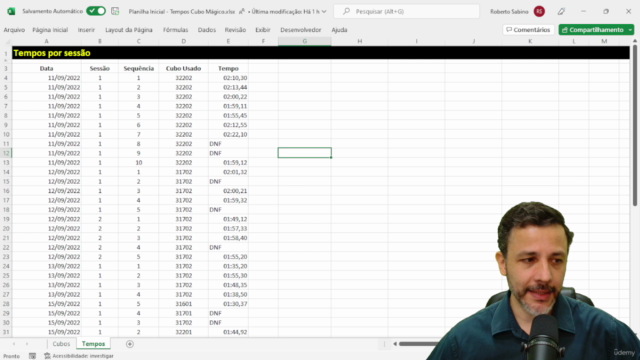The width and height of the screenshot is (640, 360).
Task: Open the Dados ribbon tab
Action: click(x=207, y=30)
